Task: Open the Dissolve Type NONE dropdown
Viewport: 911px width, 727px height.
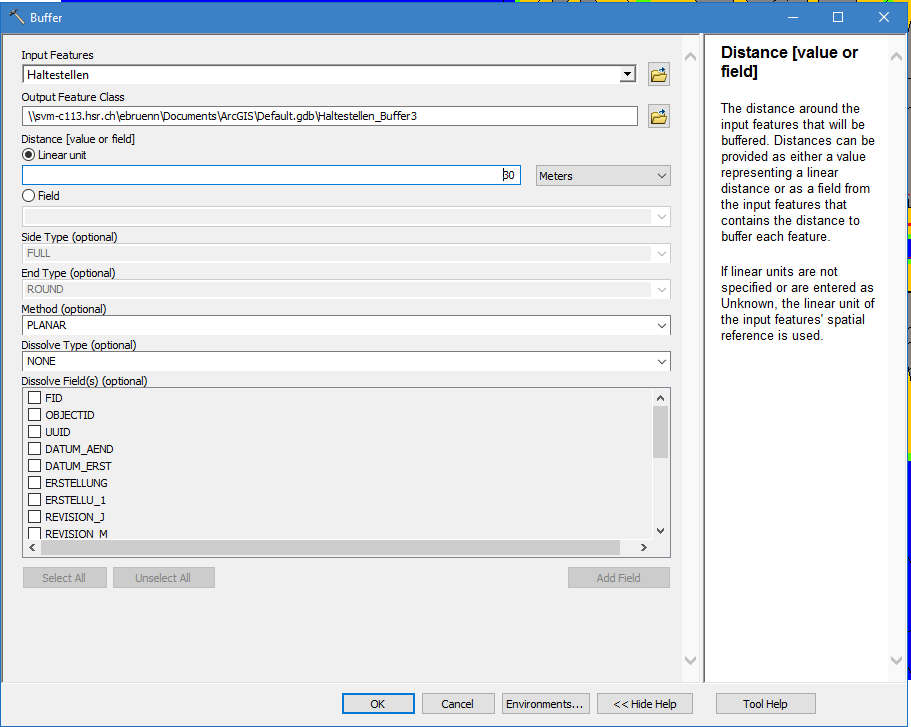Action: [x=661, y=362]
